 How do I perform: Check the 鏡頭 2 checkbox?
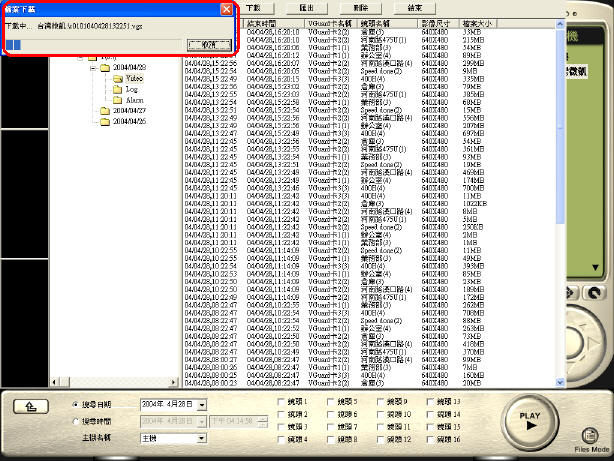click(x=281, y=414)
